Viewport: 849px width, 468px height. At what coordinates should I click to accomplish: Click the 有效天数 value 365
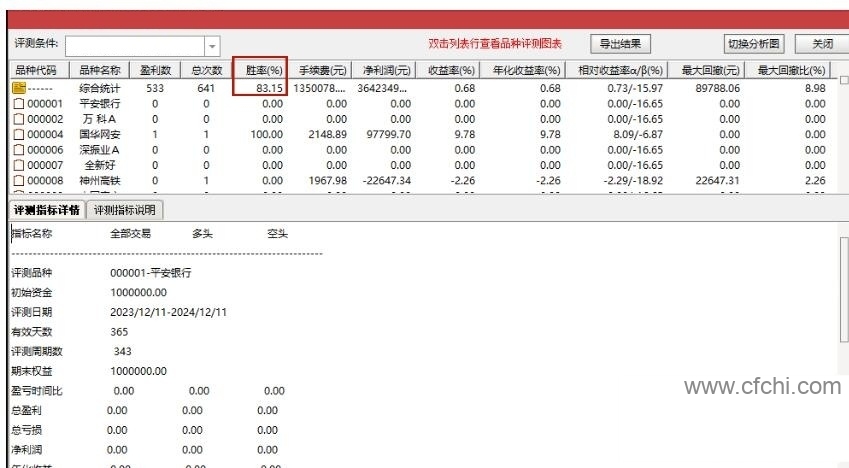(119, 332)
